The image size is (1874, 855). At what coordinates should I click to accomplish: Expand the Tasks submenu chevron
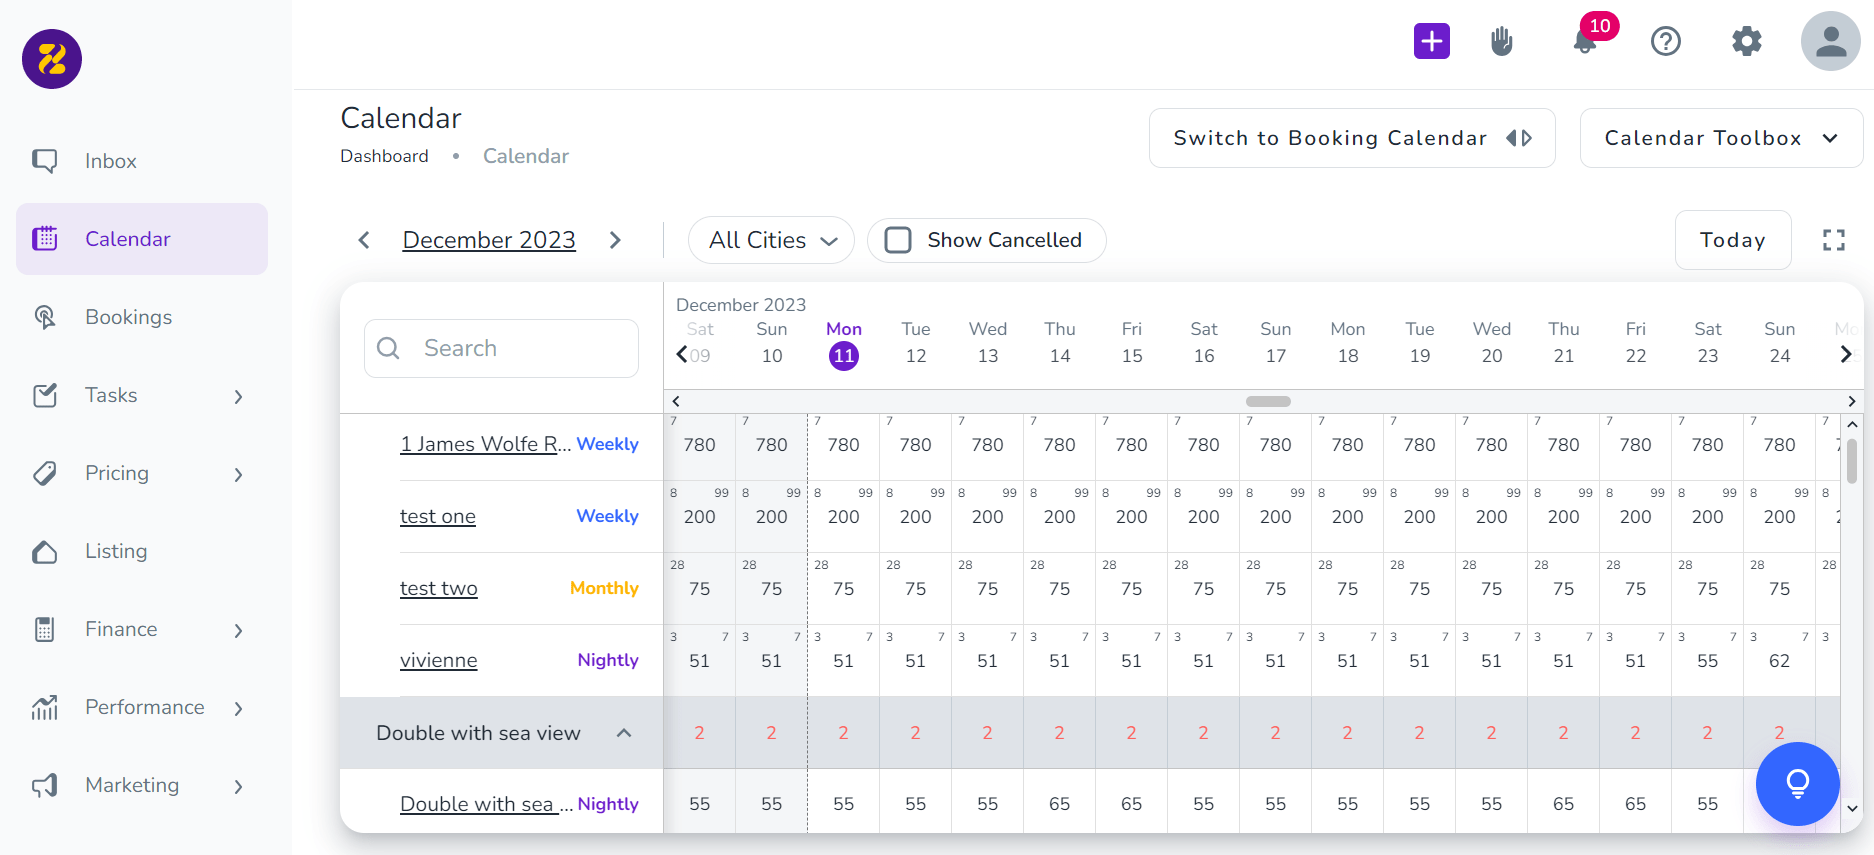coord(238,397)
